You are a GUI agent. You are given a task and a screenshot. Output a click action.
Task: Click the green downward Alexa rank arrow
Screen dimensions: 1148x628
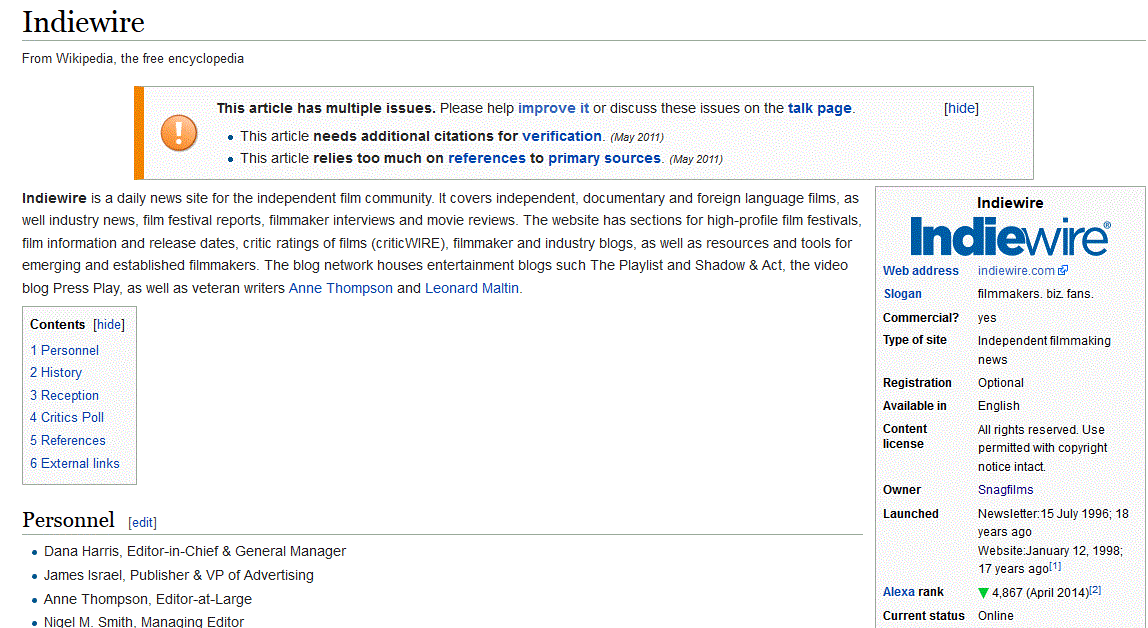(983, 593)
